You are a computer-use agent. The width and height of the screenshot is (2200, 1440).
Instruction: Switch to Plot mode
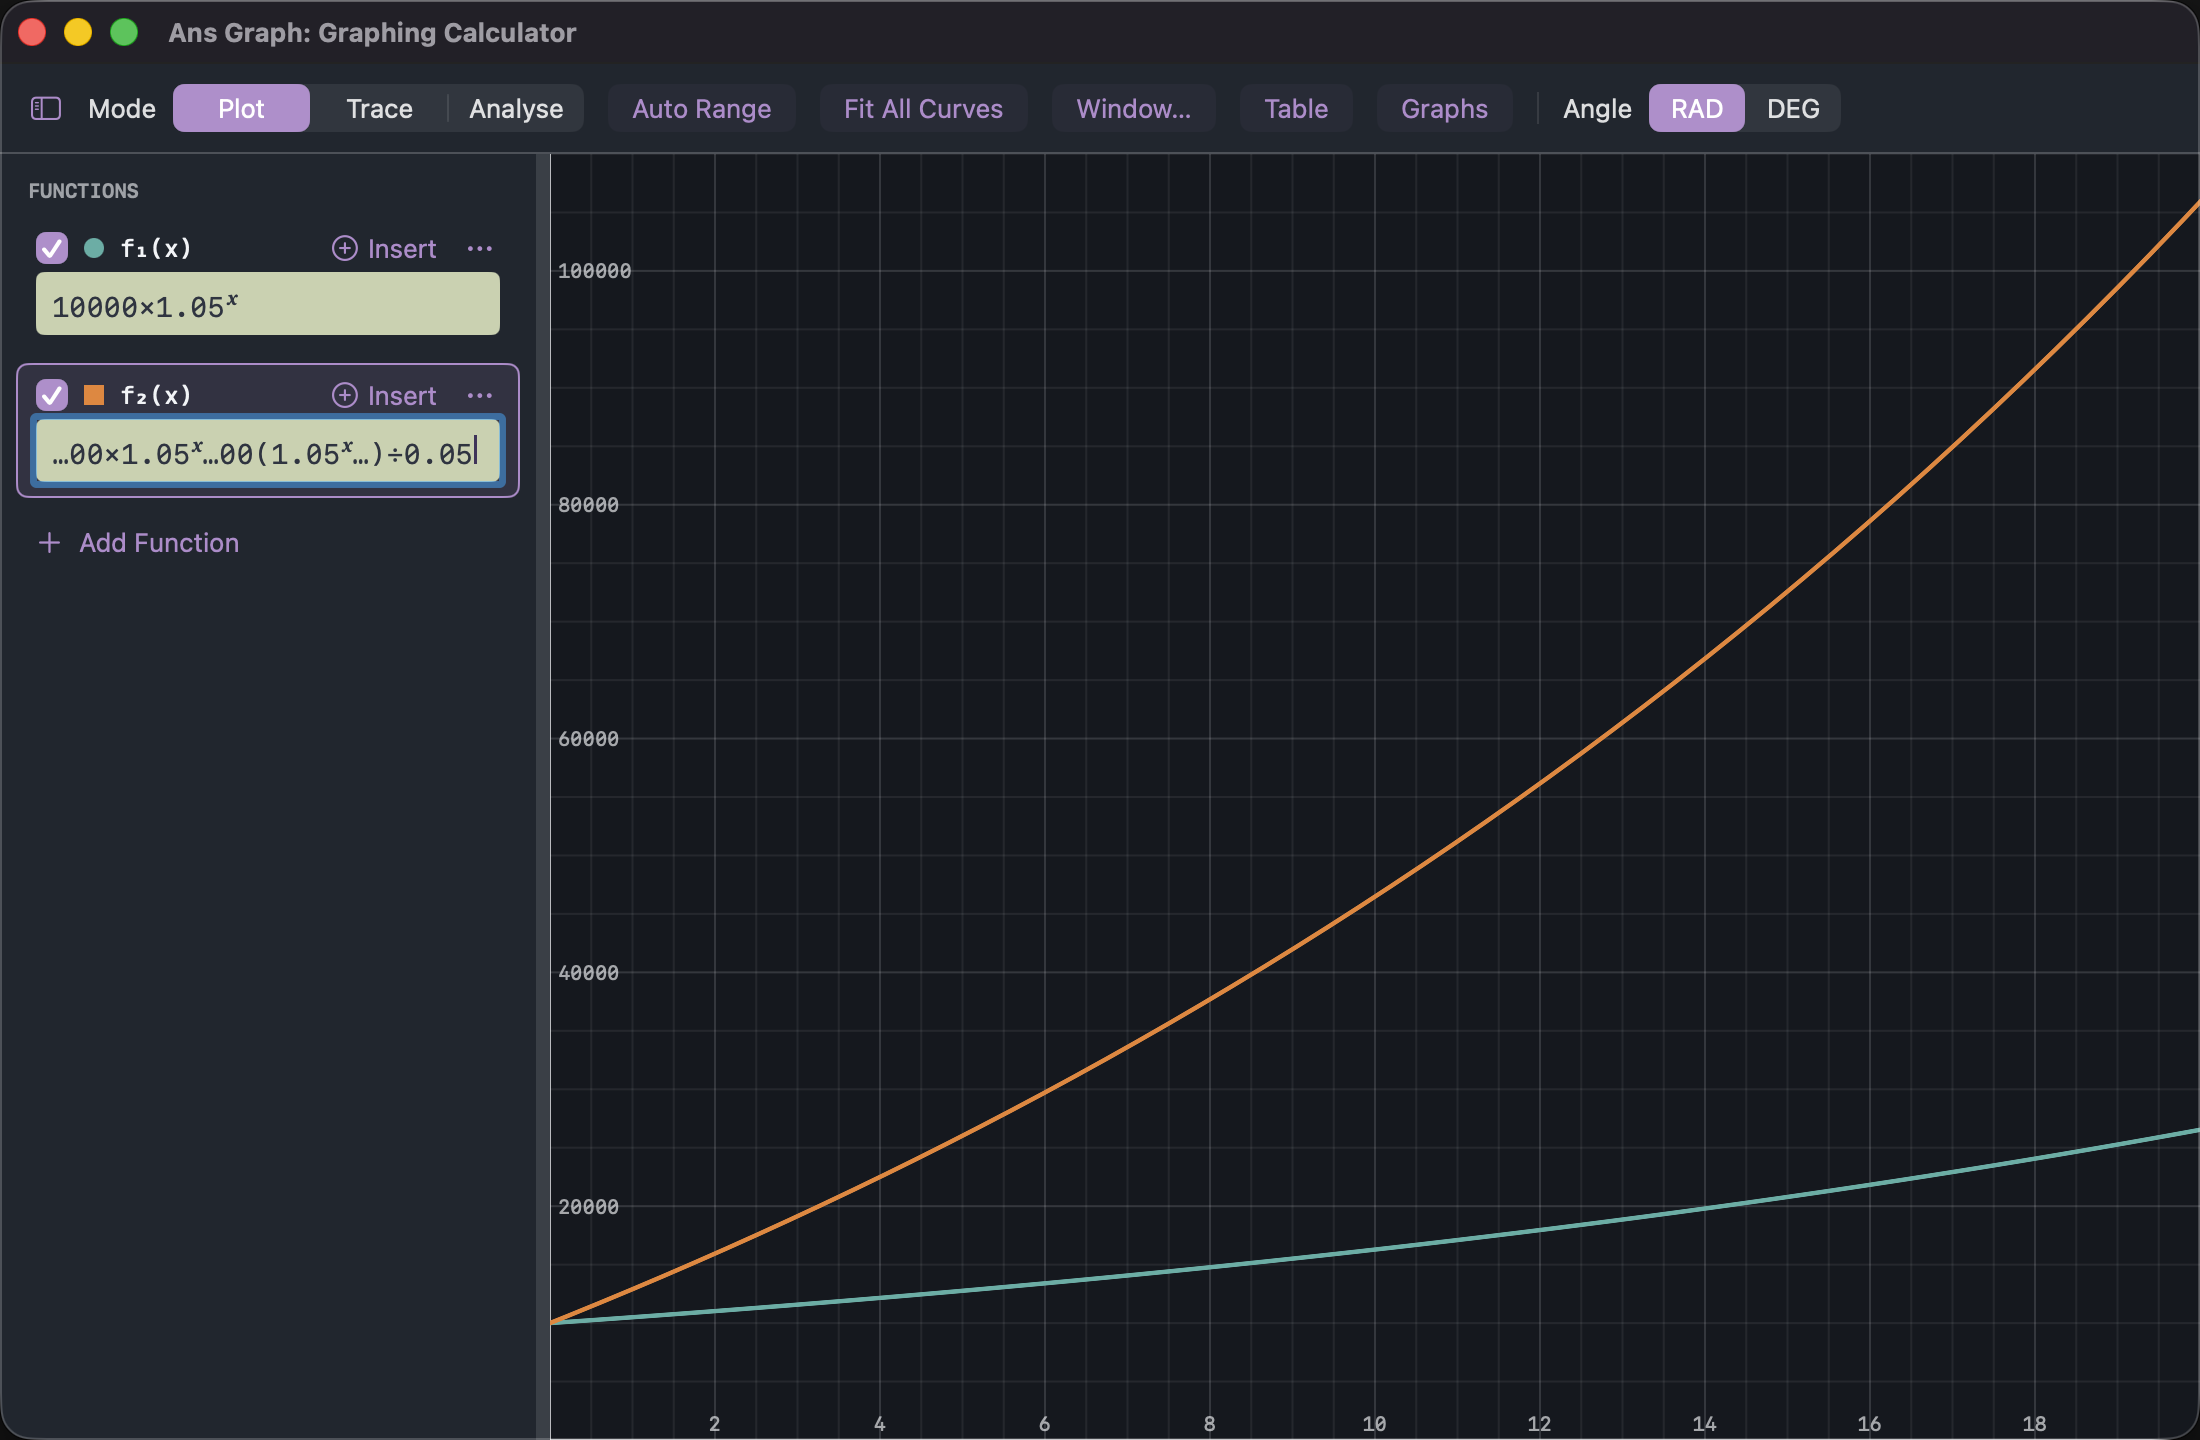click(241, 108)
